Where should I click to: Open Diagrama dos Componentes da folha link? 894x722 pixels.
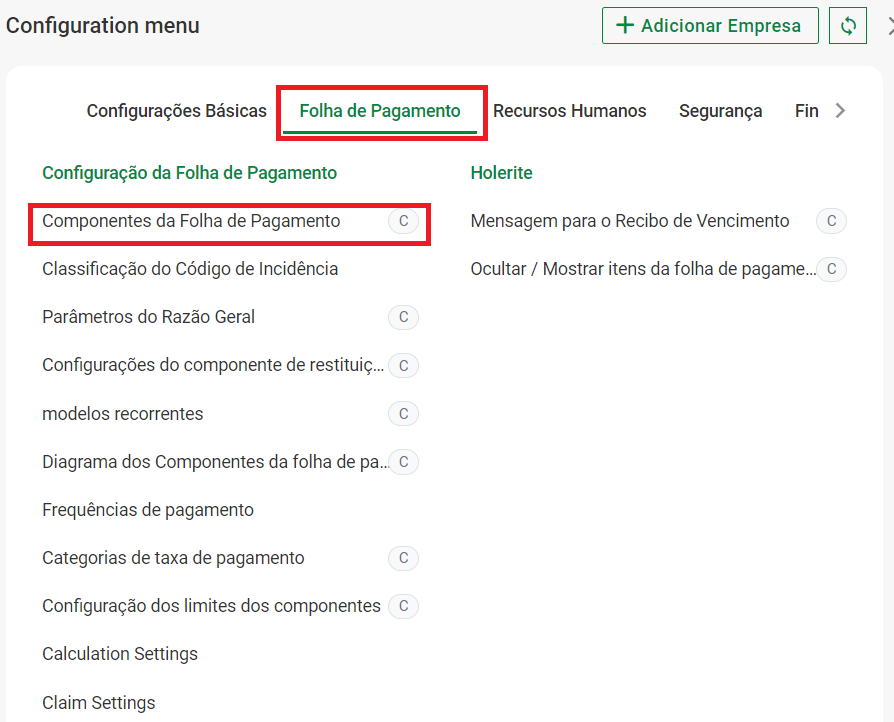(x=214, y=462)
